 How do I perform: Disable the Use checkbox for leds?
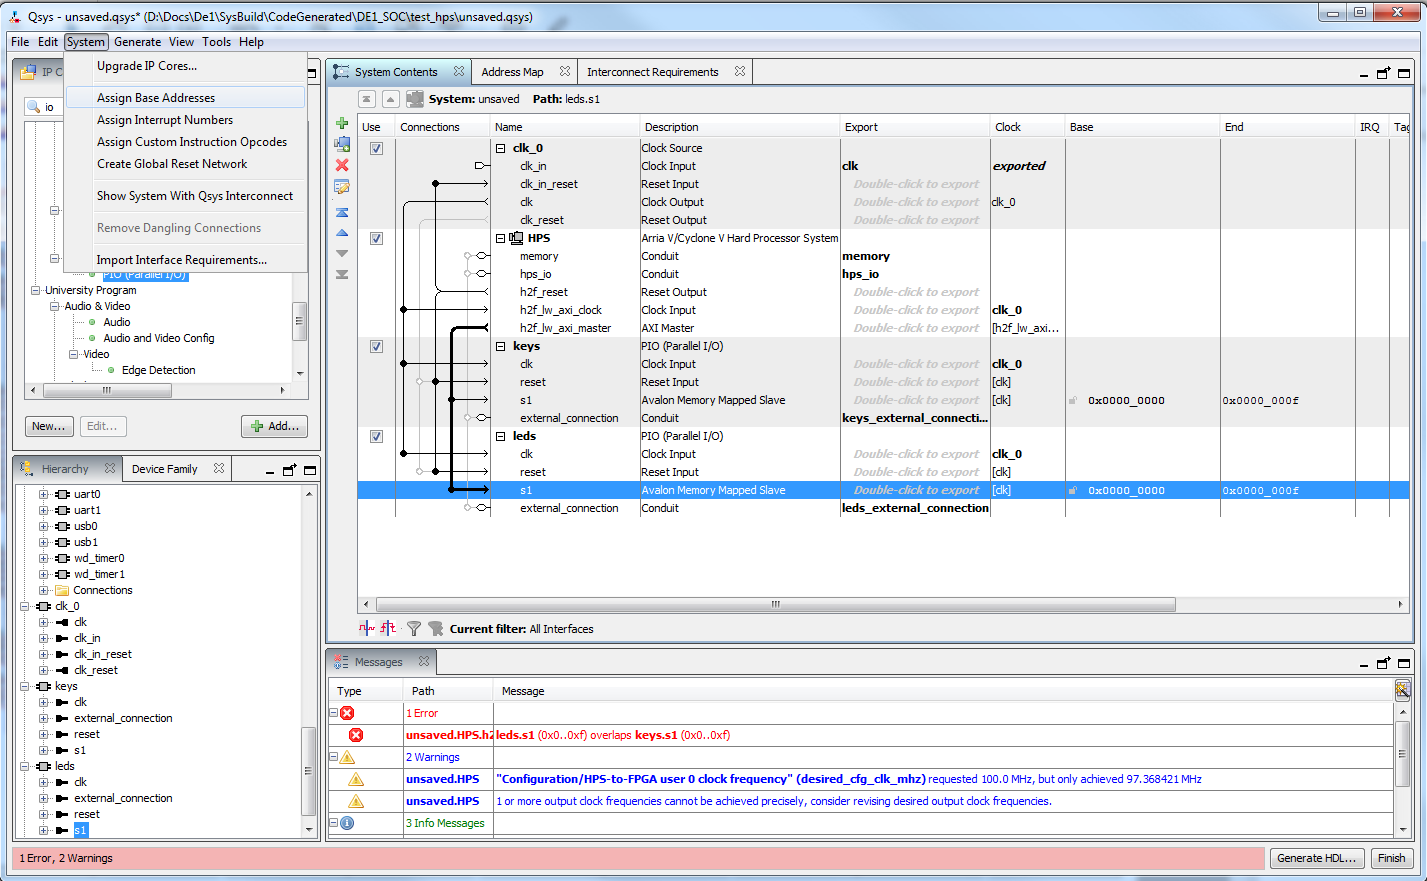(376, 436)
